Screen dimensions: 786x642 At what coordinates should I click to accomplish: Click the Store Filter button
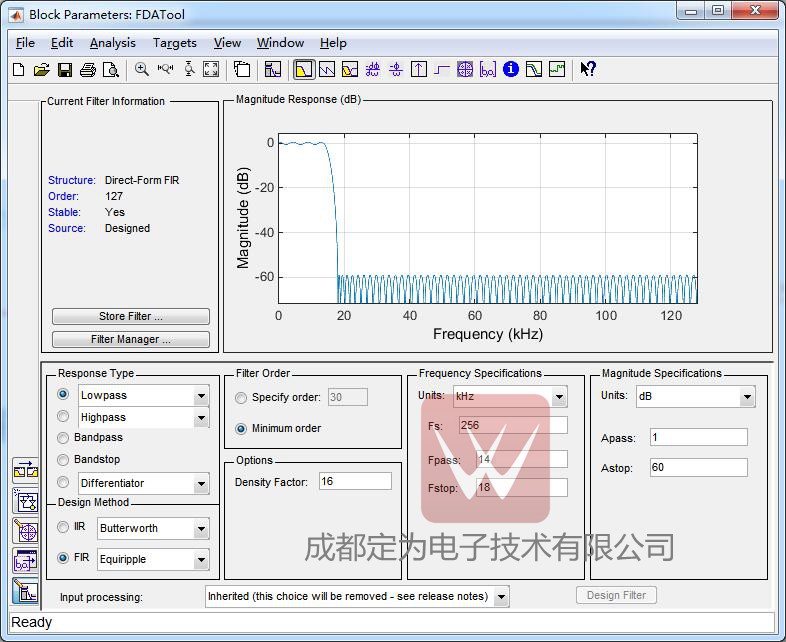point(131,316)
